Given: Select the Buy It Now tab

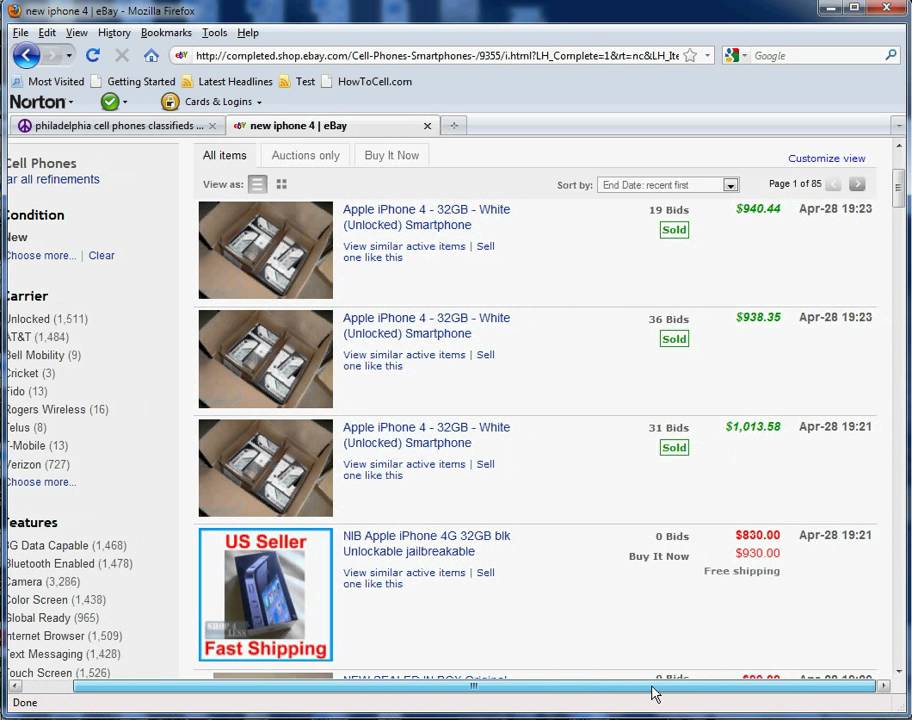Looking at the screenshot, I should pyautogui.click(x=391, y=155).
